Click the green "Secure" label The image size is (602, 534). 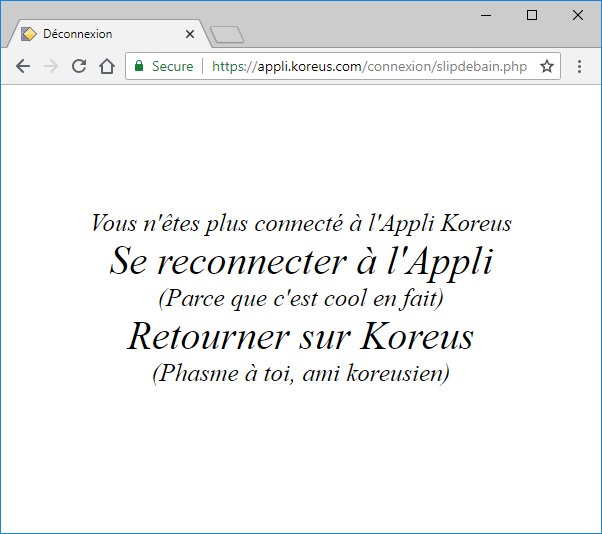[x=172, y=66]
